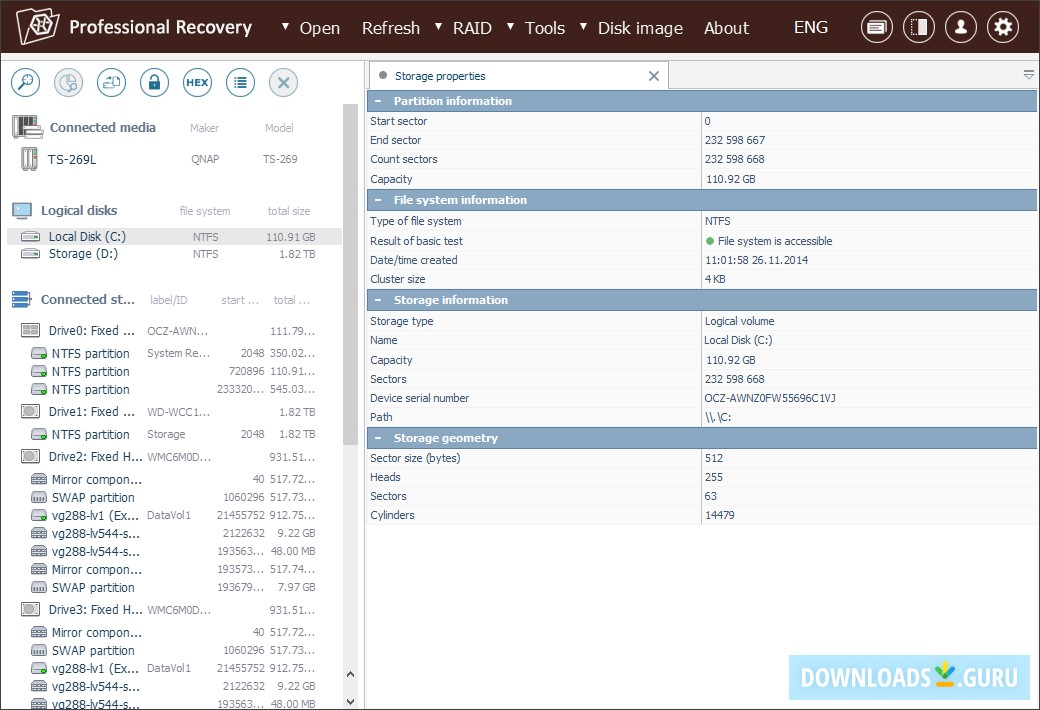Collapse the File system information section
This screenshot has width=1040, height=710.
point(377,200)
